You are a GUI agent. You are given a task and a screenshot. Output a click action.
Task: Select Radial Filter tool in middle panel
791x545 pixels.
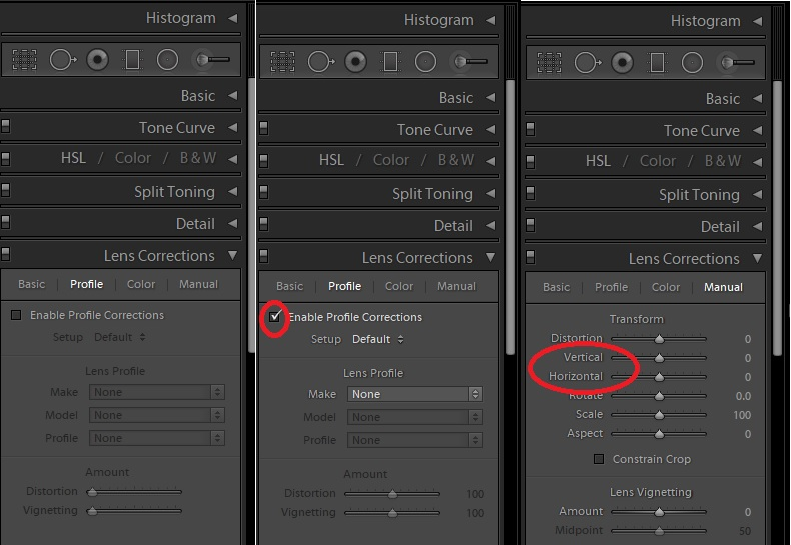[425, 62]
